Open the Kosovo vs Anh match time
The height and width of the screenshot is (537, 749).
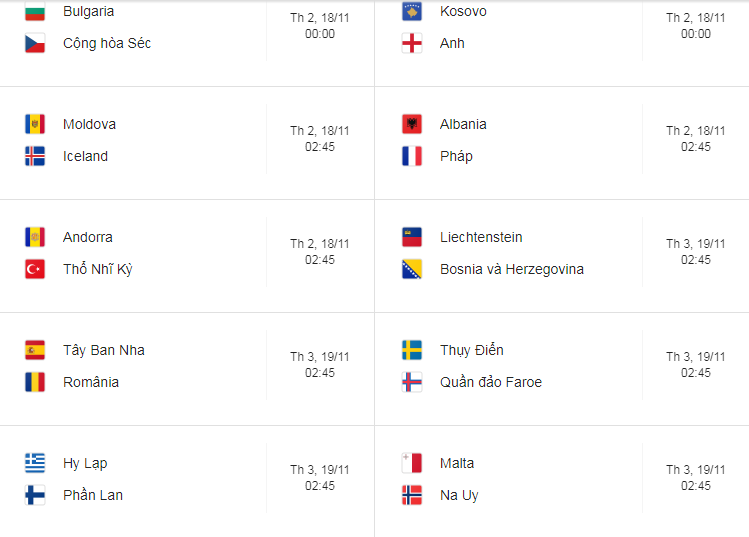(696, 26)
